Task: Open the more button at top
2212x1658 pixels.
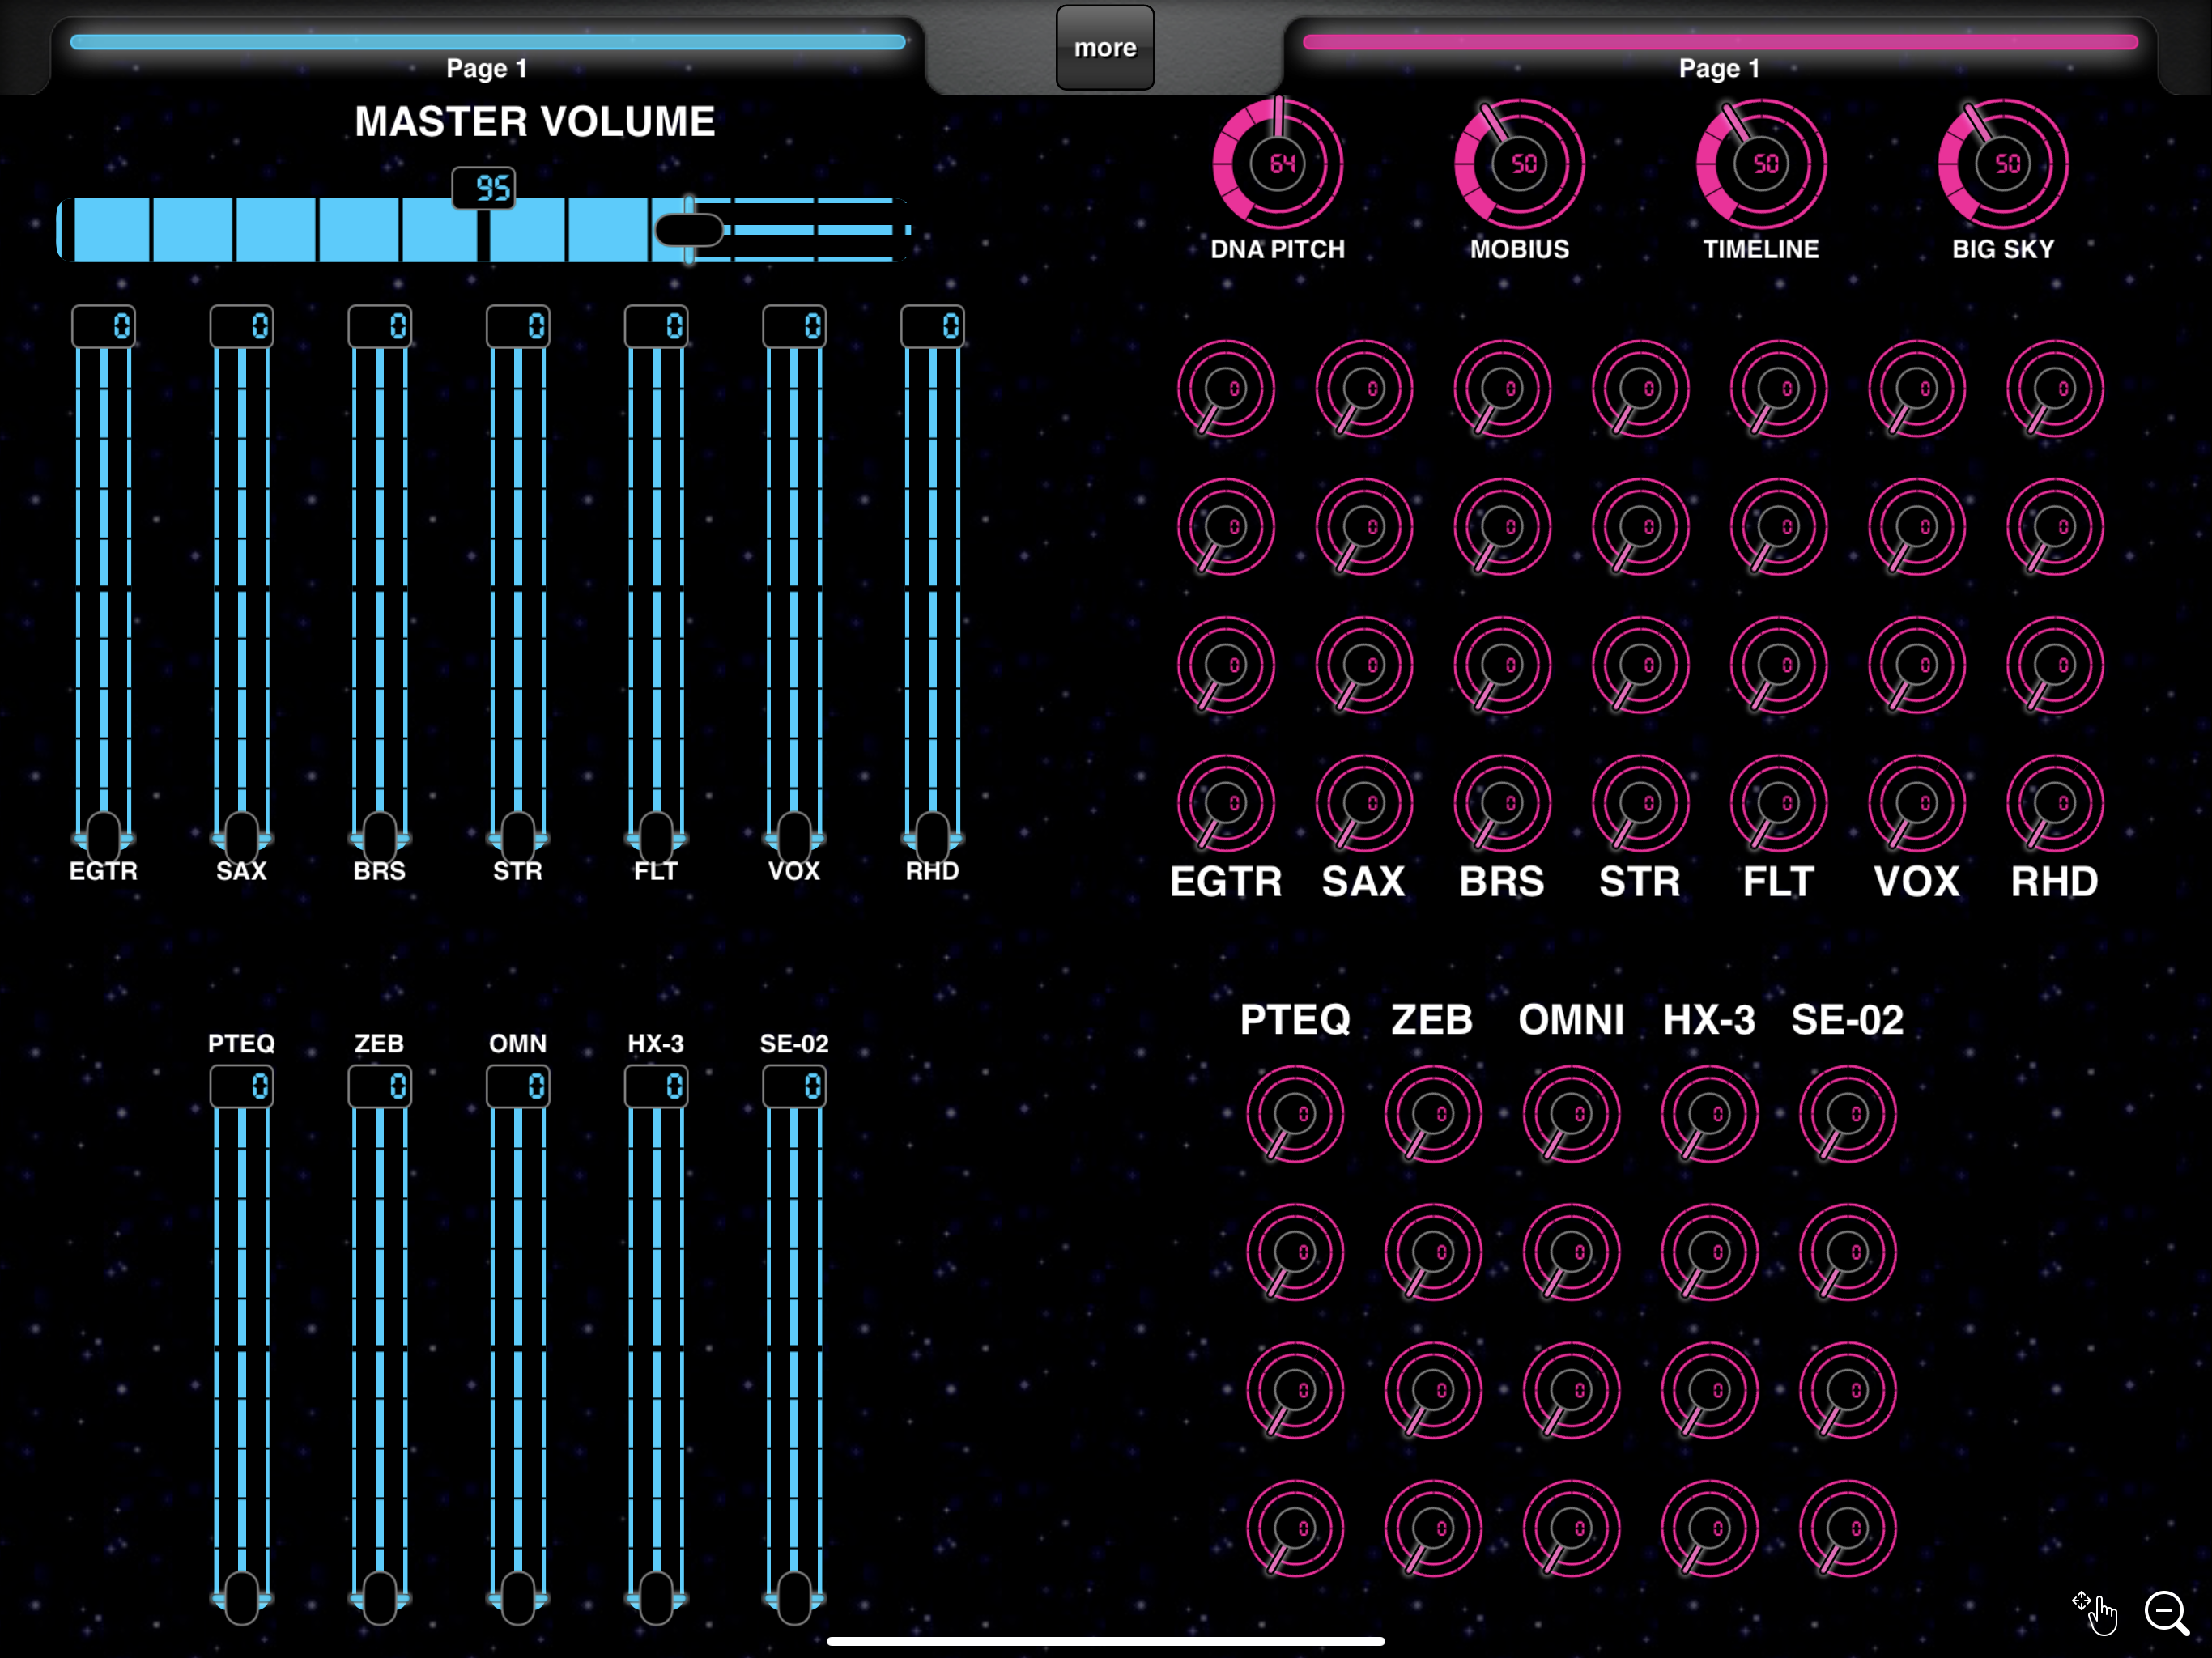Action: (x=1105, y=48)
